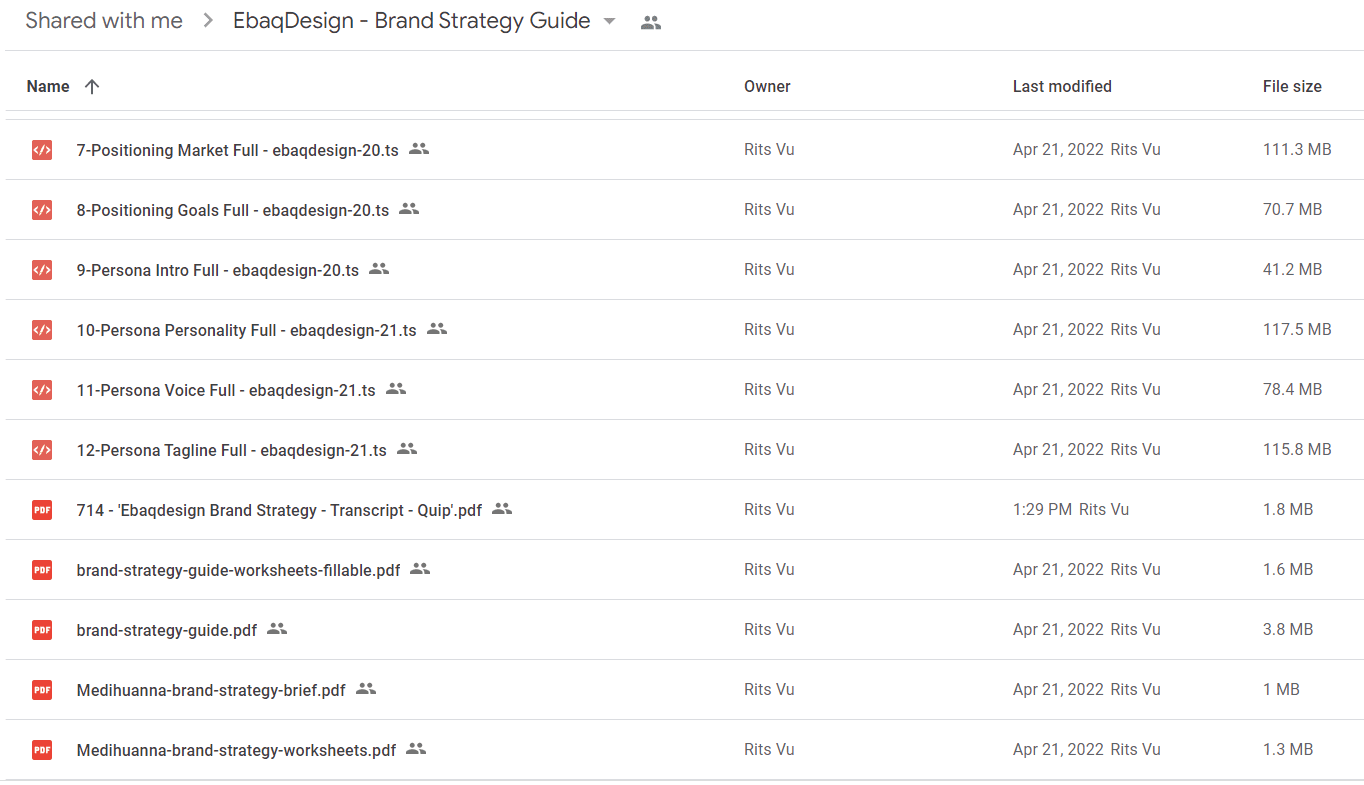Click the shared people icon next to the folder title
The image size is (1364, 785).
(651, 22)
